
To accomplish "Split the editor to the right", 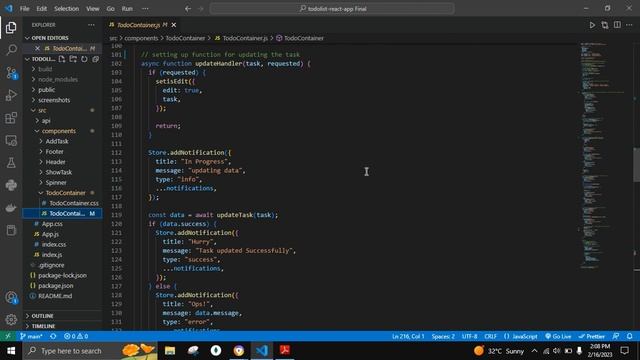I will click(617, 25).
